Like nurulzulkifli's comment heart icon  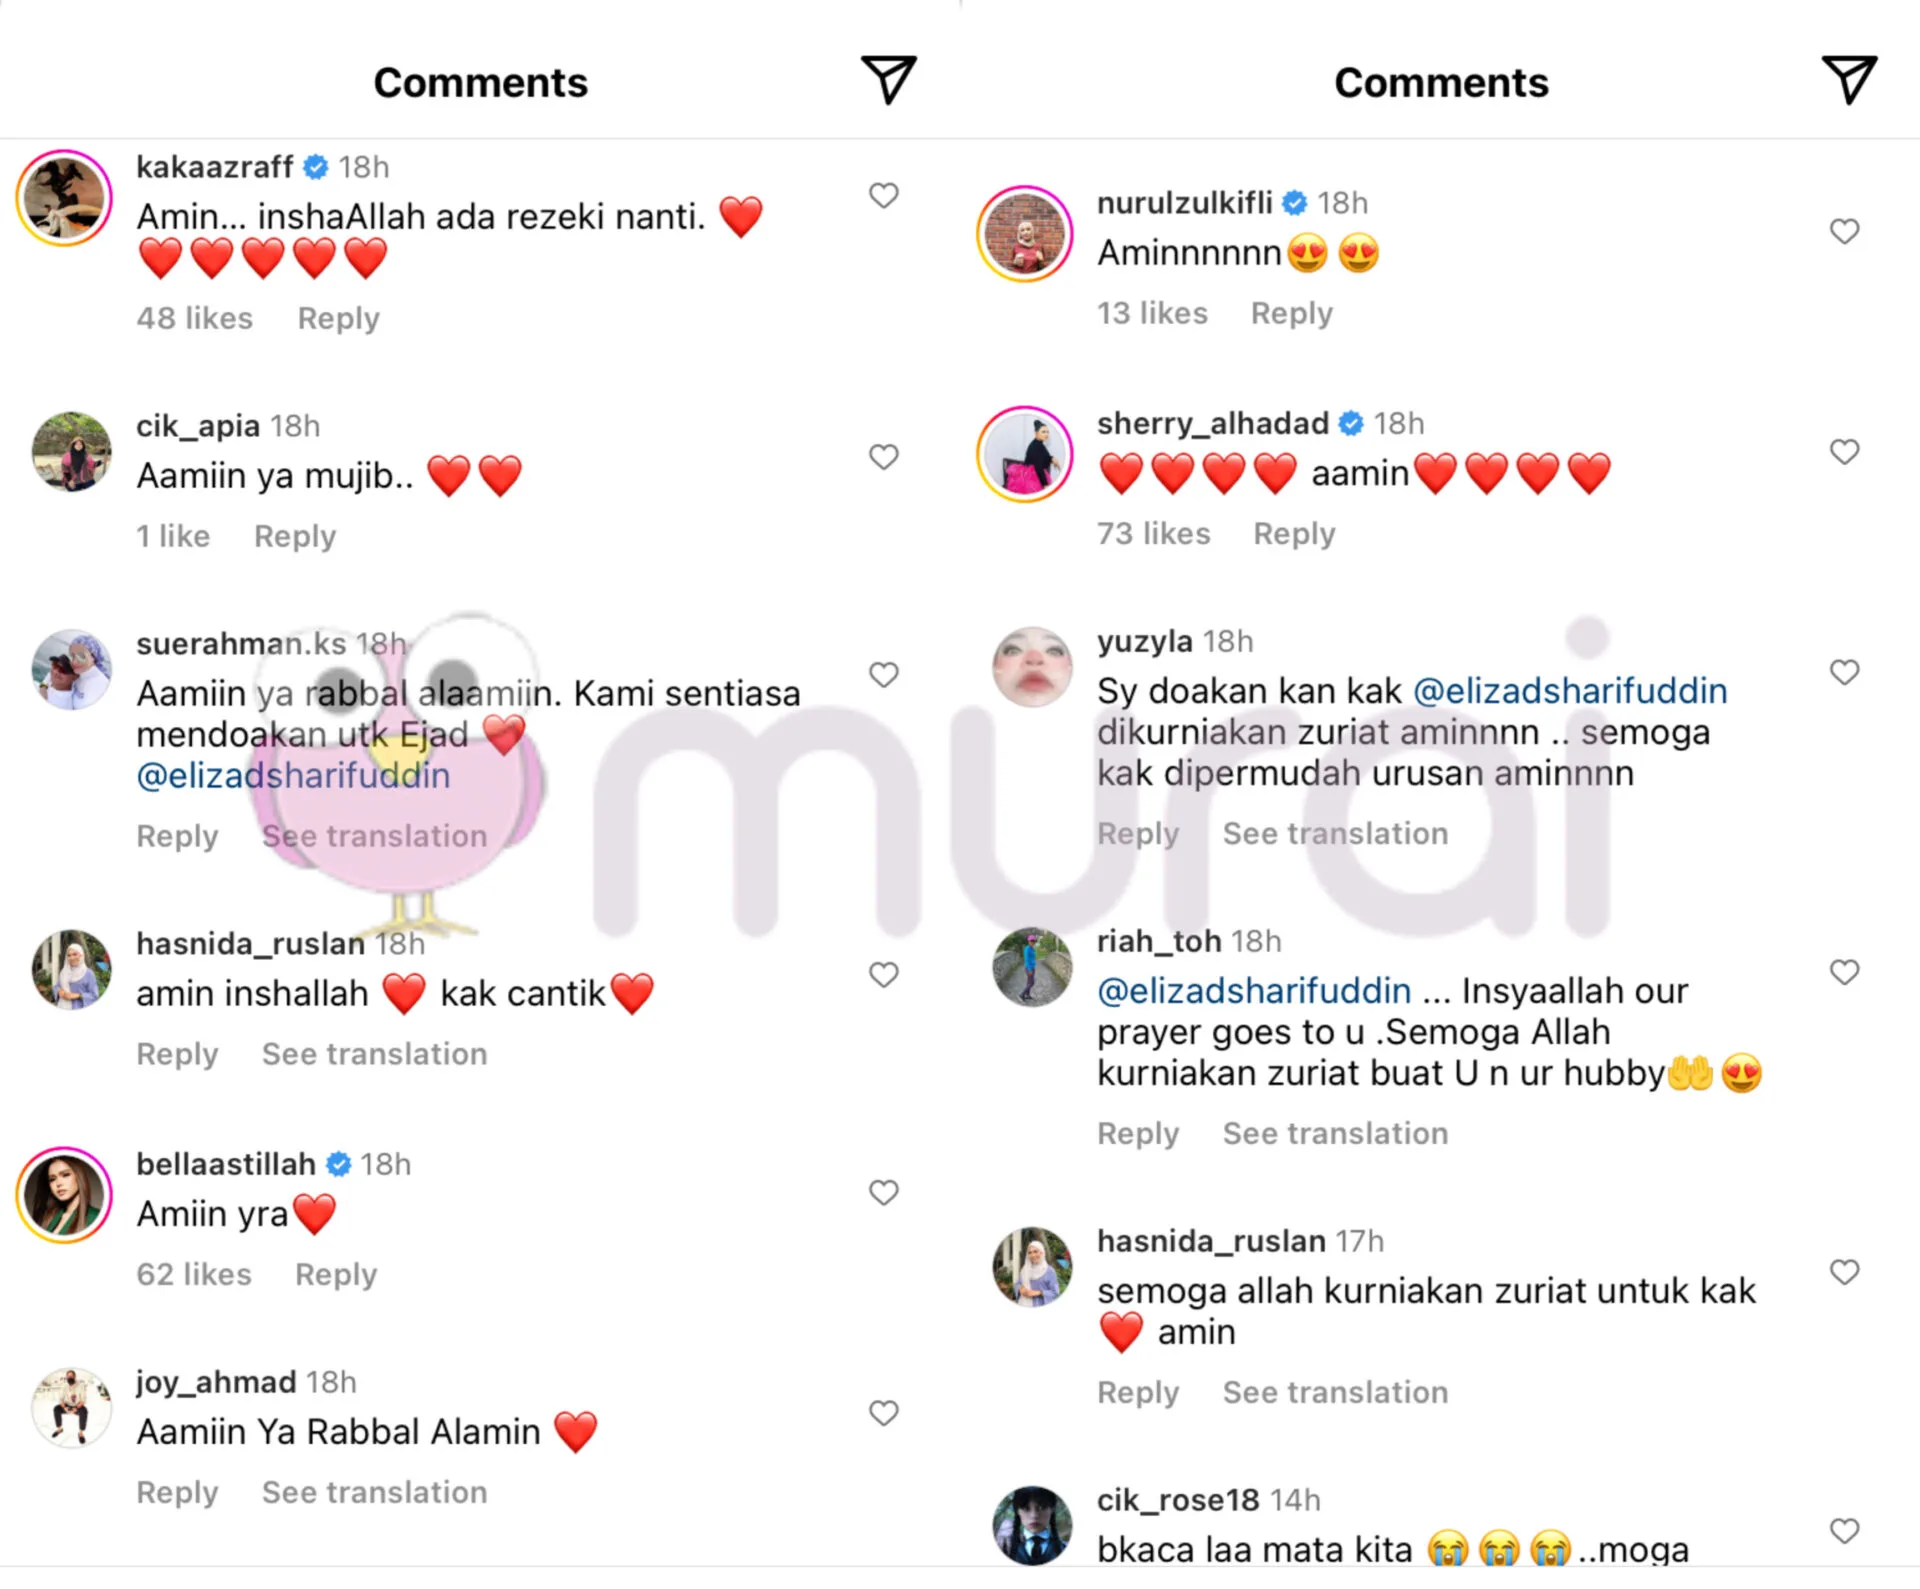click(x=1844, y=231)
